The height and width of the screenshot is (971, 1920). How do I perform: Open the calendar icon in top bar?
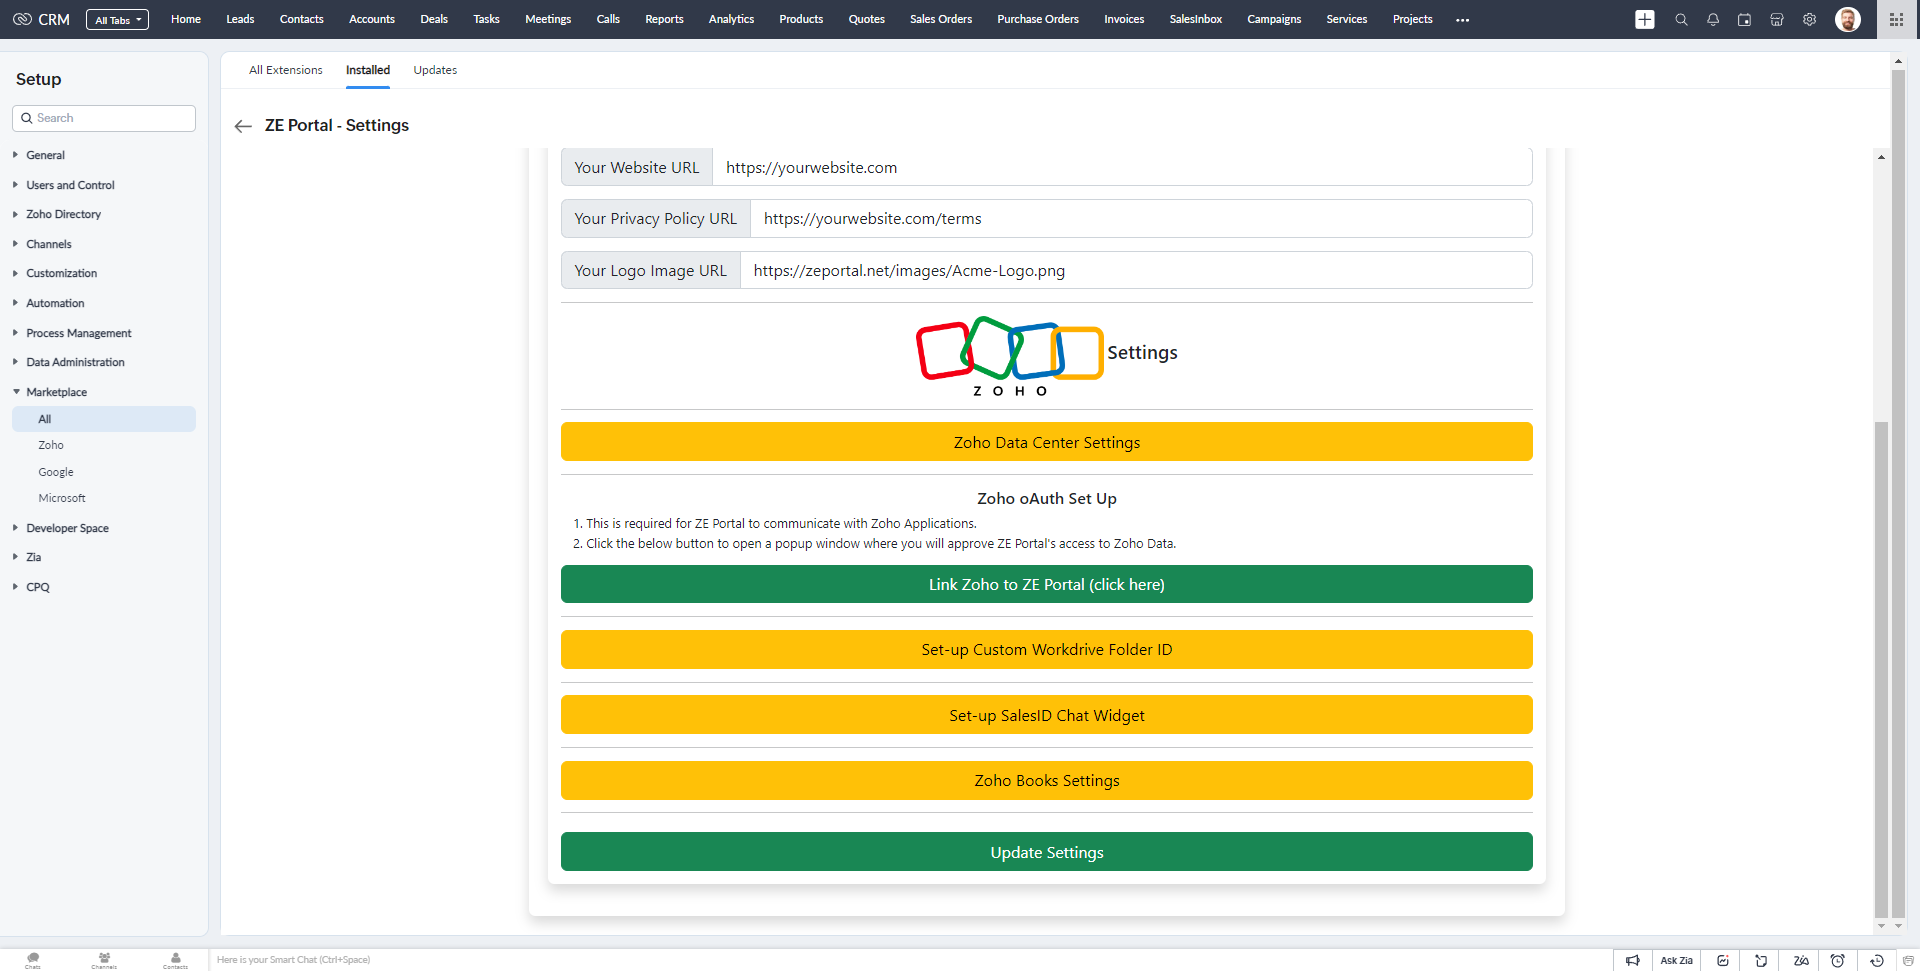click(x=1745, y=19)
